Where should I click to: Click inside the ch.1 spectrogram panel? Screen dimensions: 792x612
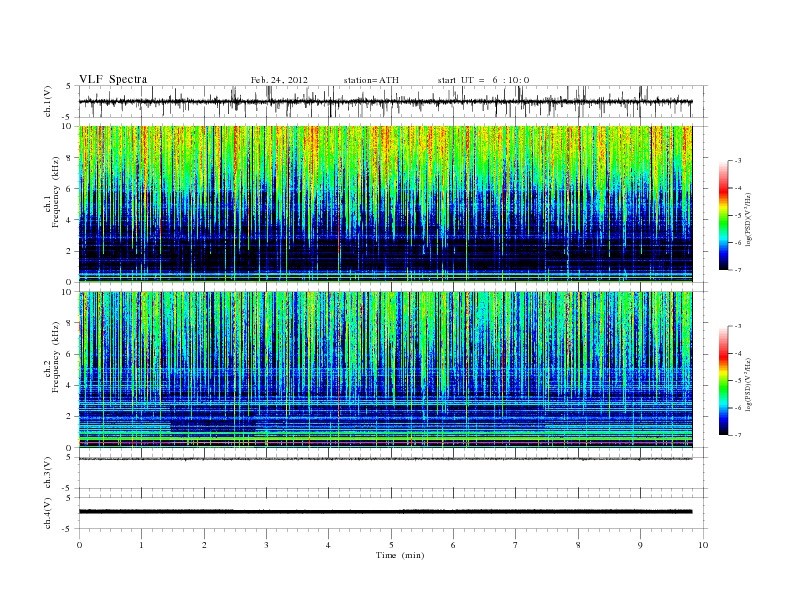pos(385,204)
